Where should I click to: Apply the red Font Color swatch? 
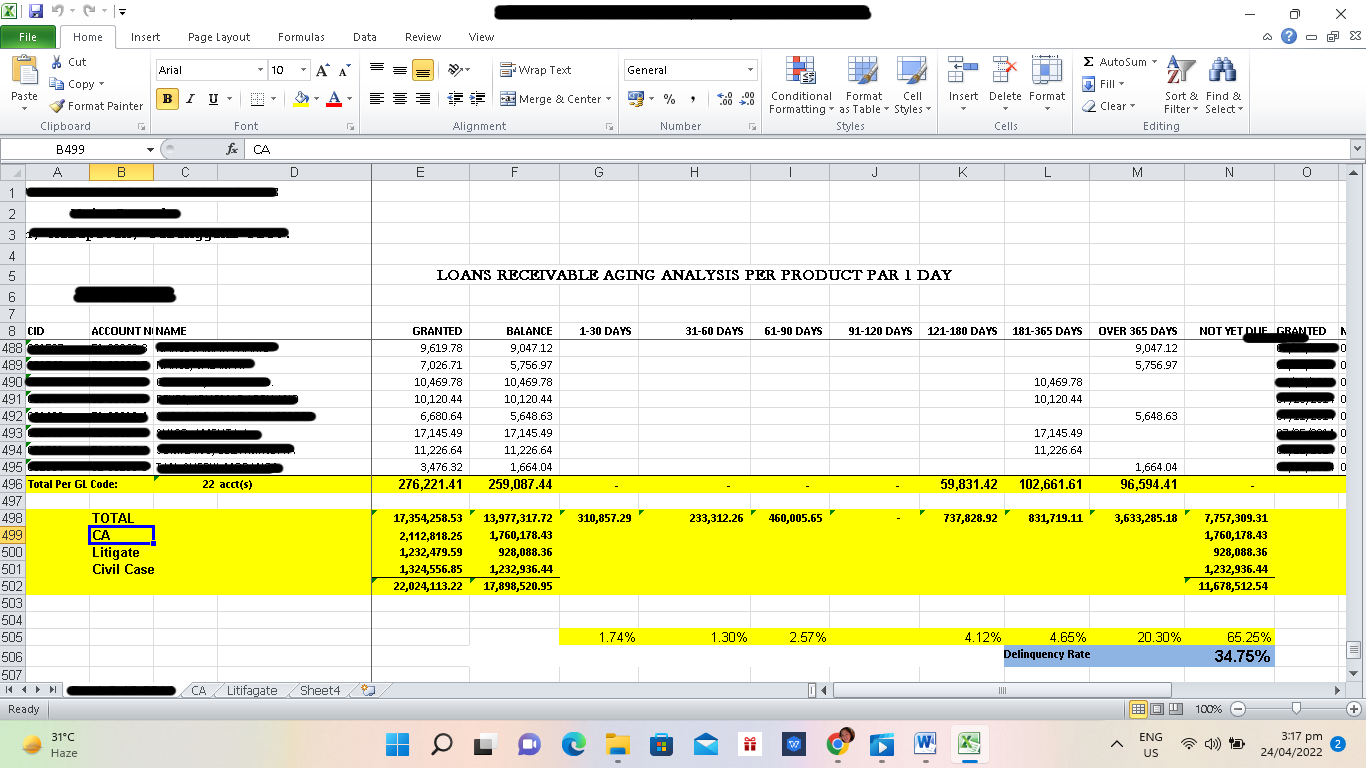(x=333, y=99)
